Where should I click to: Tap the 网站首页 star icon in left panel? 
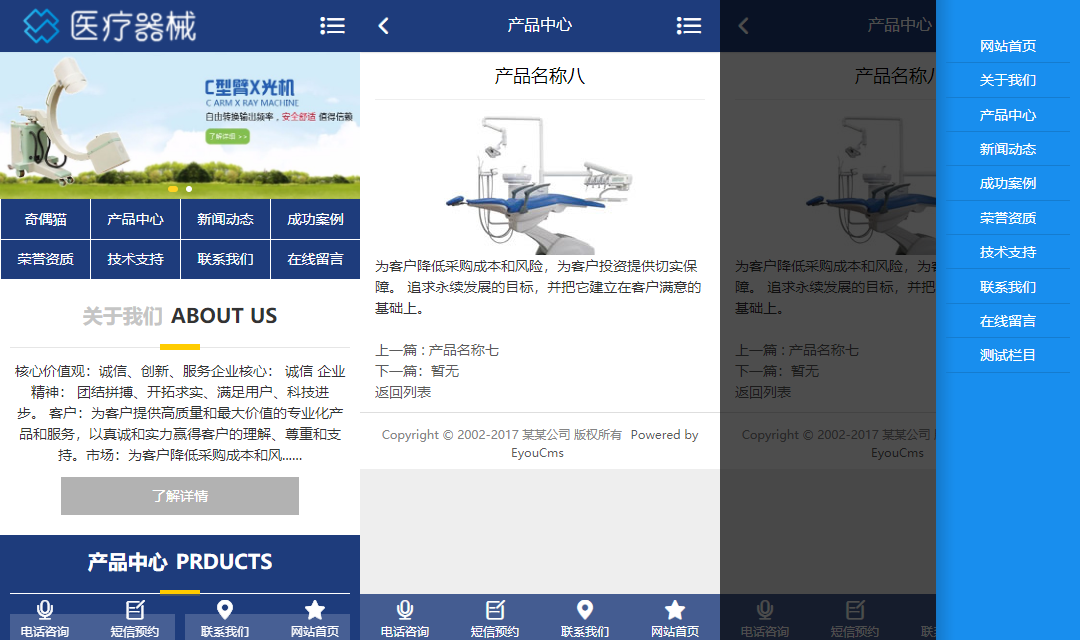click(315, 610)
